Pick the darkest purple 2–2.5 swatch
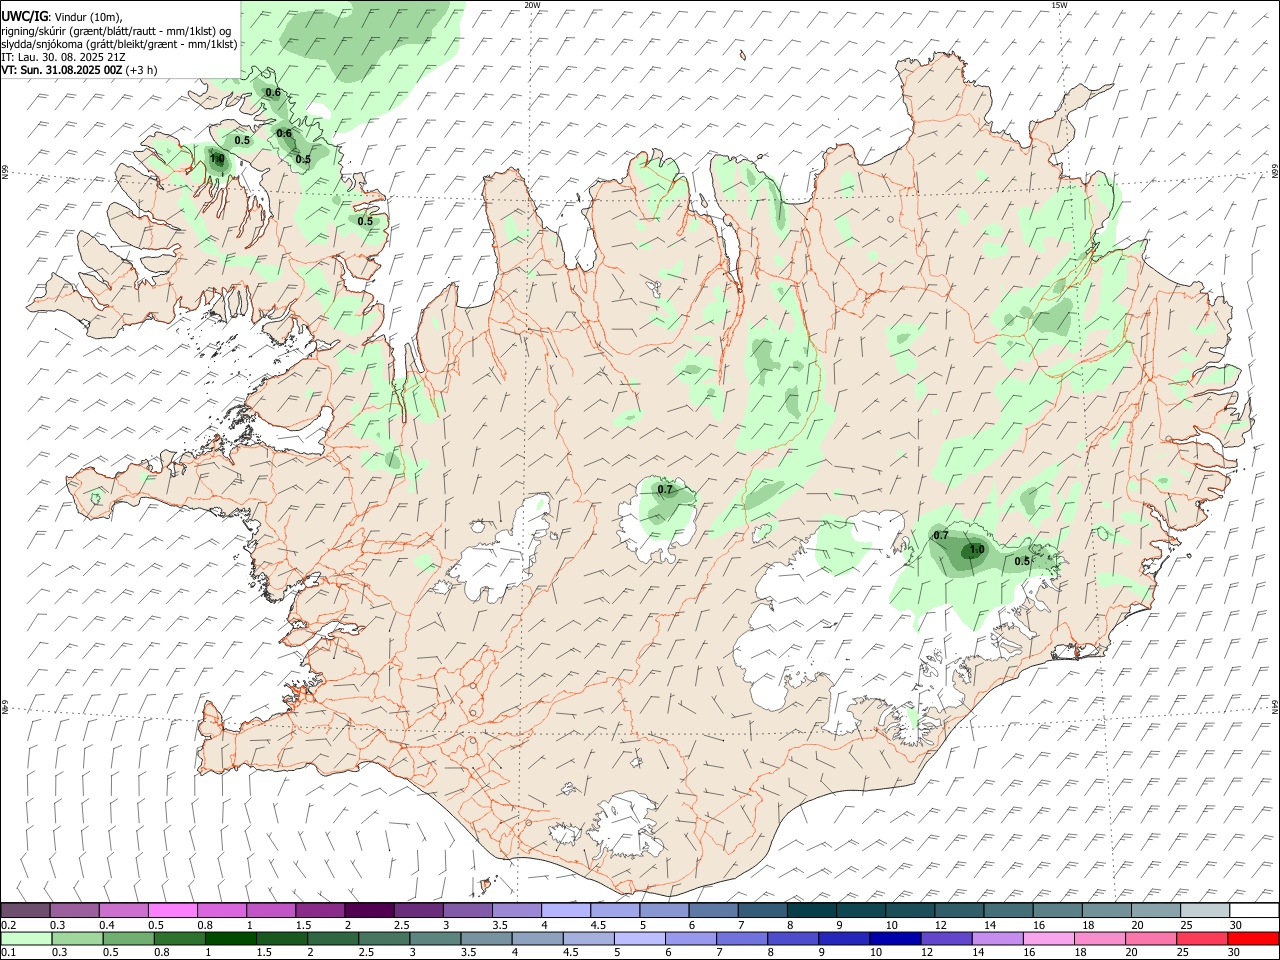Viewport: 1280px width, 960px height. click(x=368, y=910)
